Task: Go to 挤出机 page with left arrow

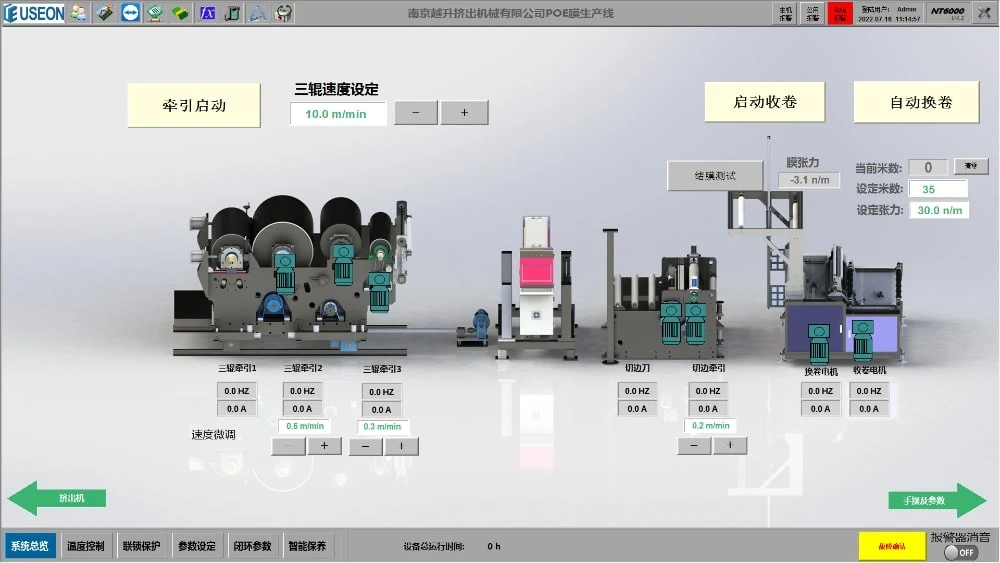Action: [x=57, y=498]
